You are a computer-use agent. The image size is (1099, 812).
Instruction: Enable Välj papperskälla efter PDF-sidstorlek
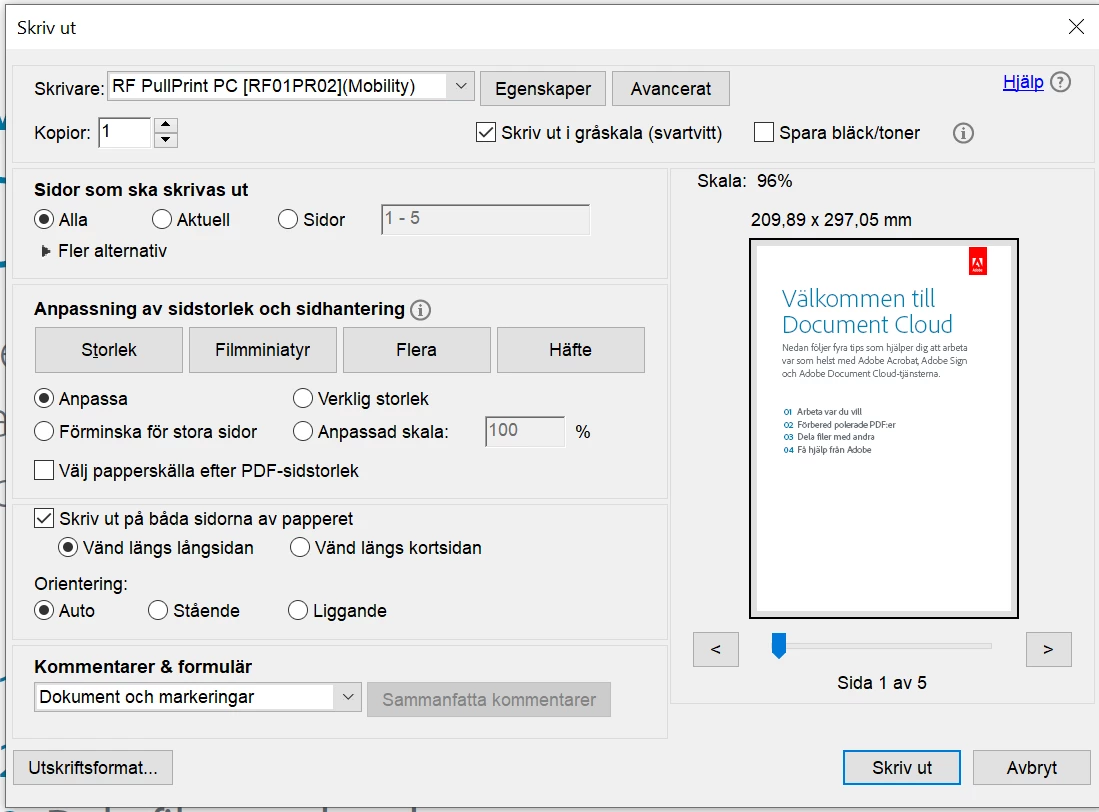pos(44,470)
